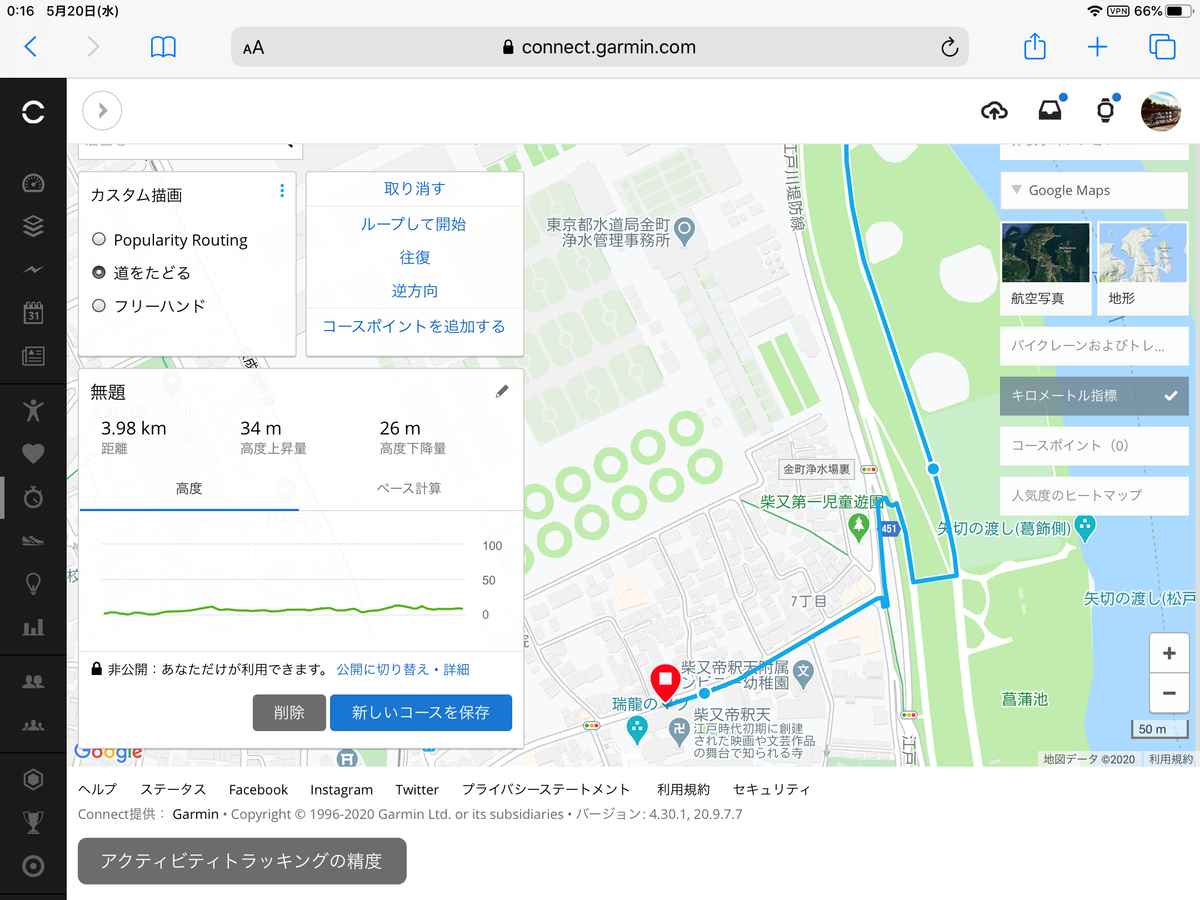1200x900 pixels.
Task: Open the connections people sidebar icon
Action: (33, 681)
